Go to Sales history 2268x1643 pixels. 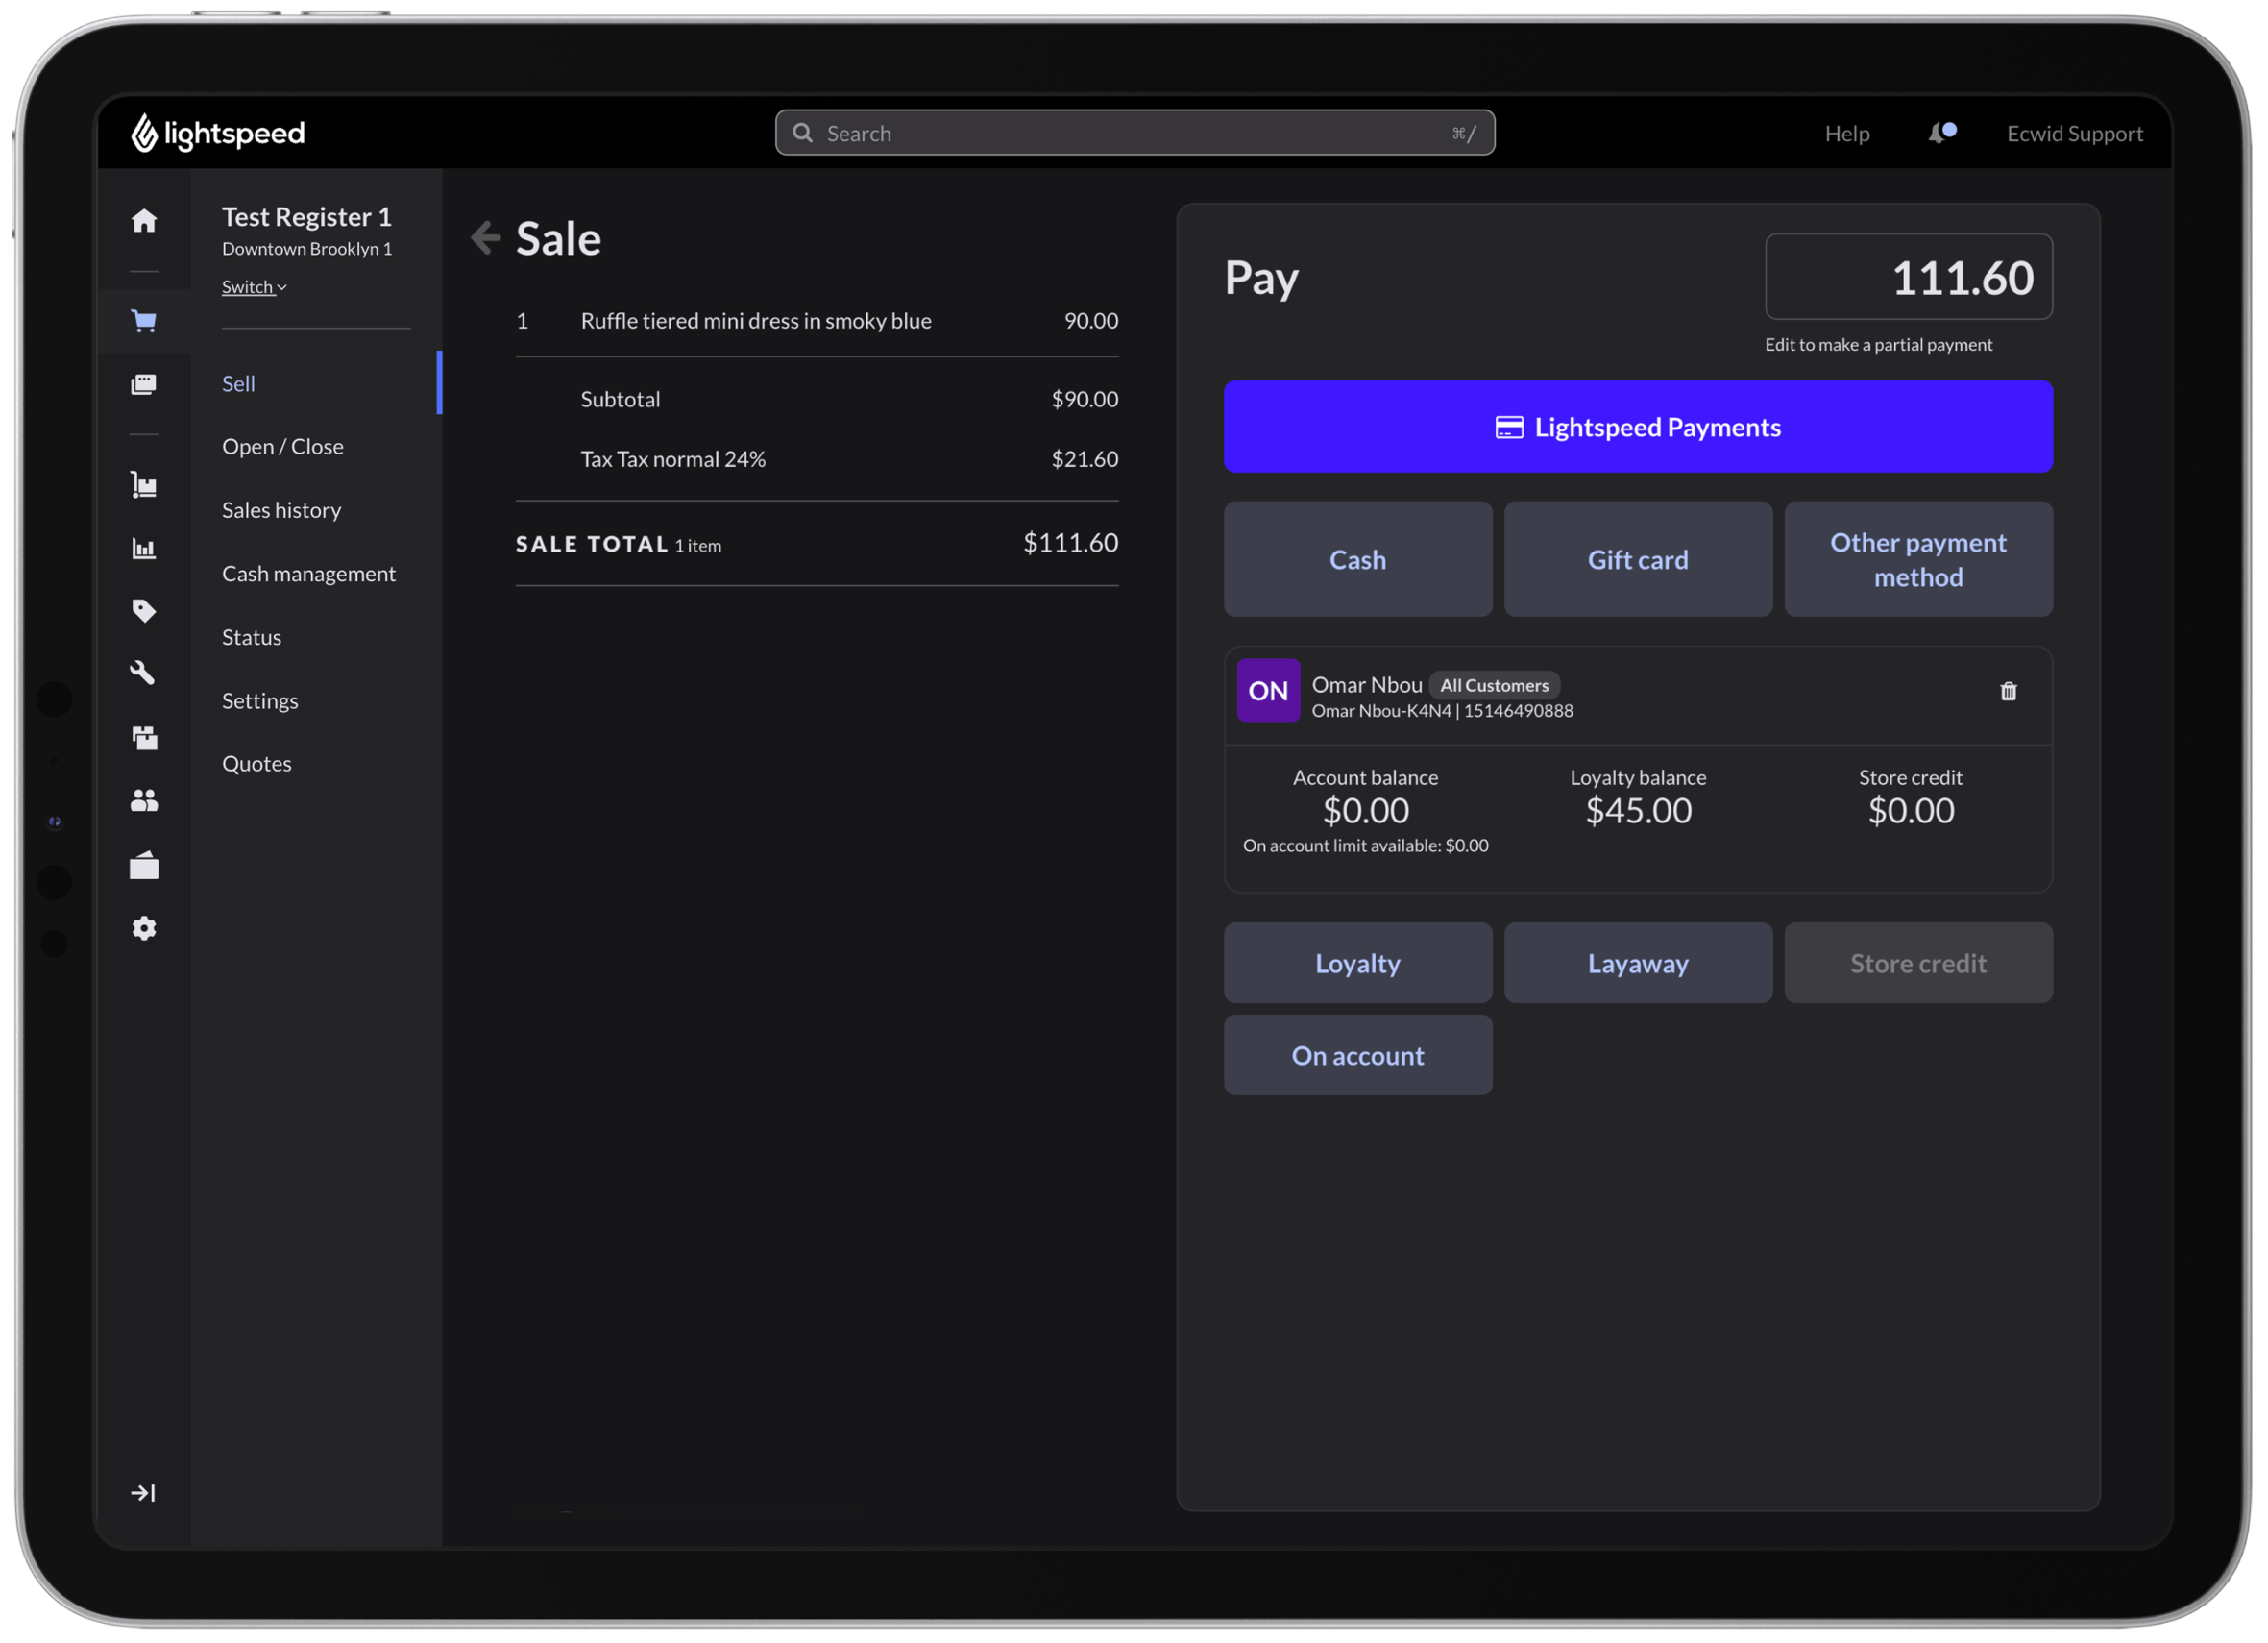[x=282, y=510]
